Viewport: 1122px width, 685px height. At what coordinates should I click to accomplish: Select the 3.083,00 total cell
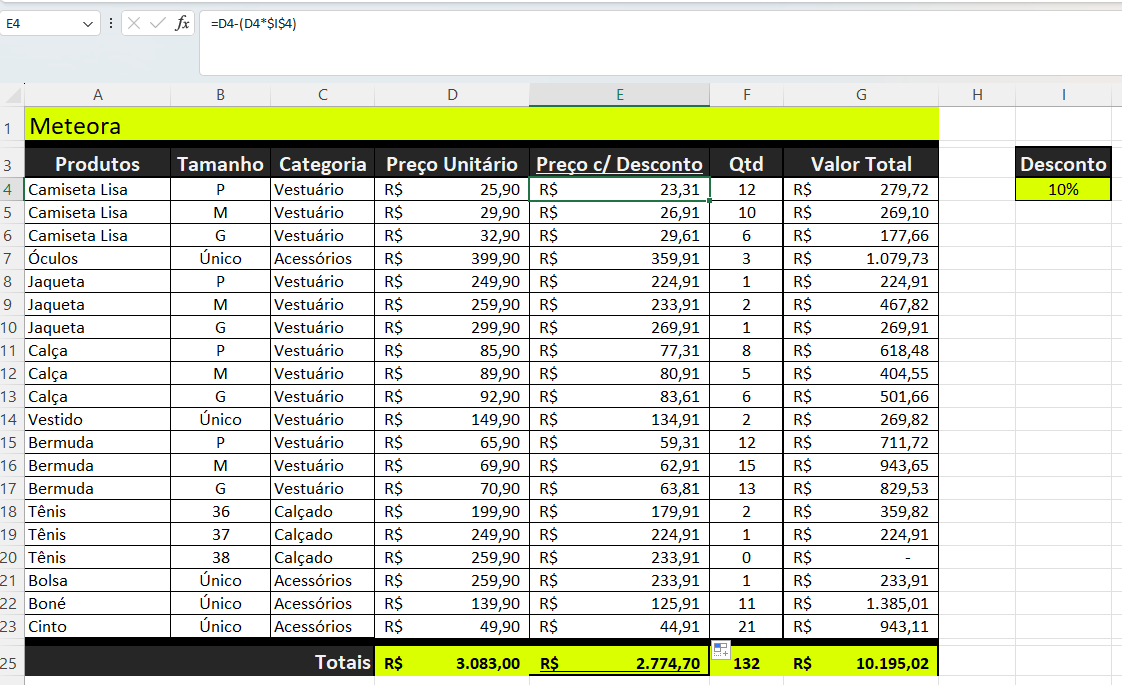point(452,663)
